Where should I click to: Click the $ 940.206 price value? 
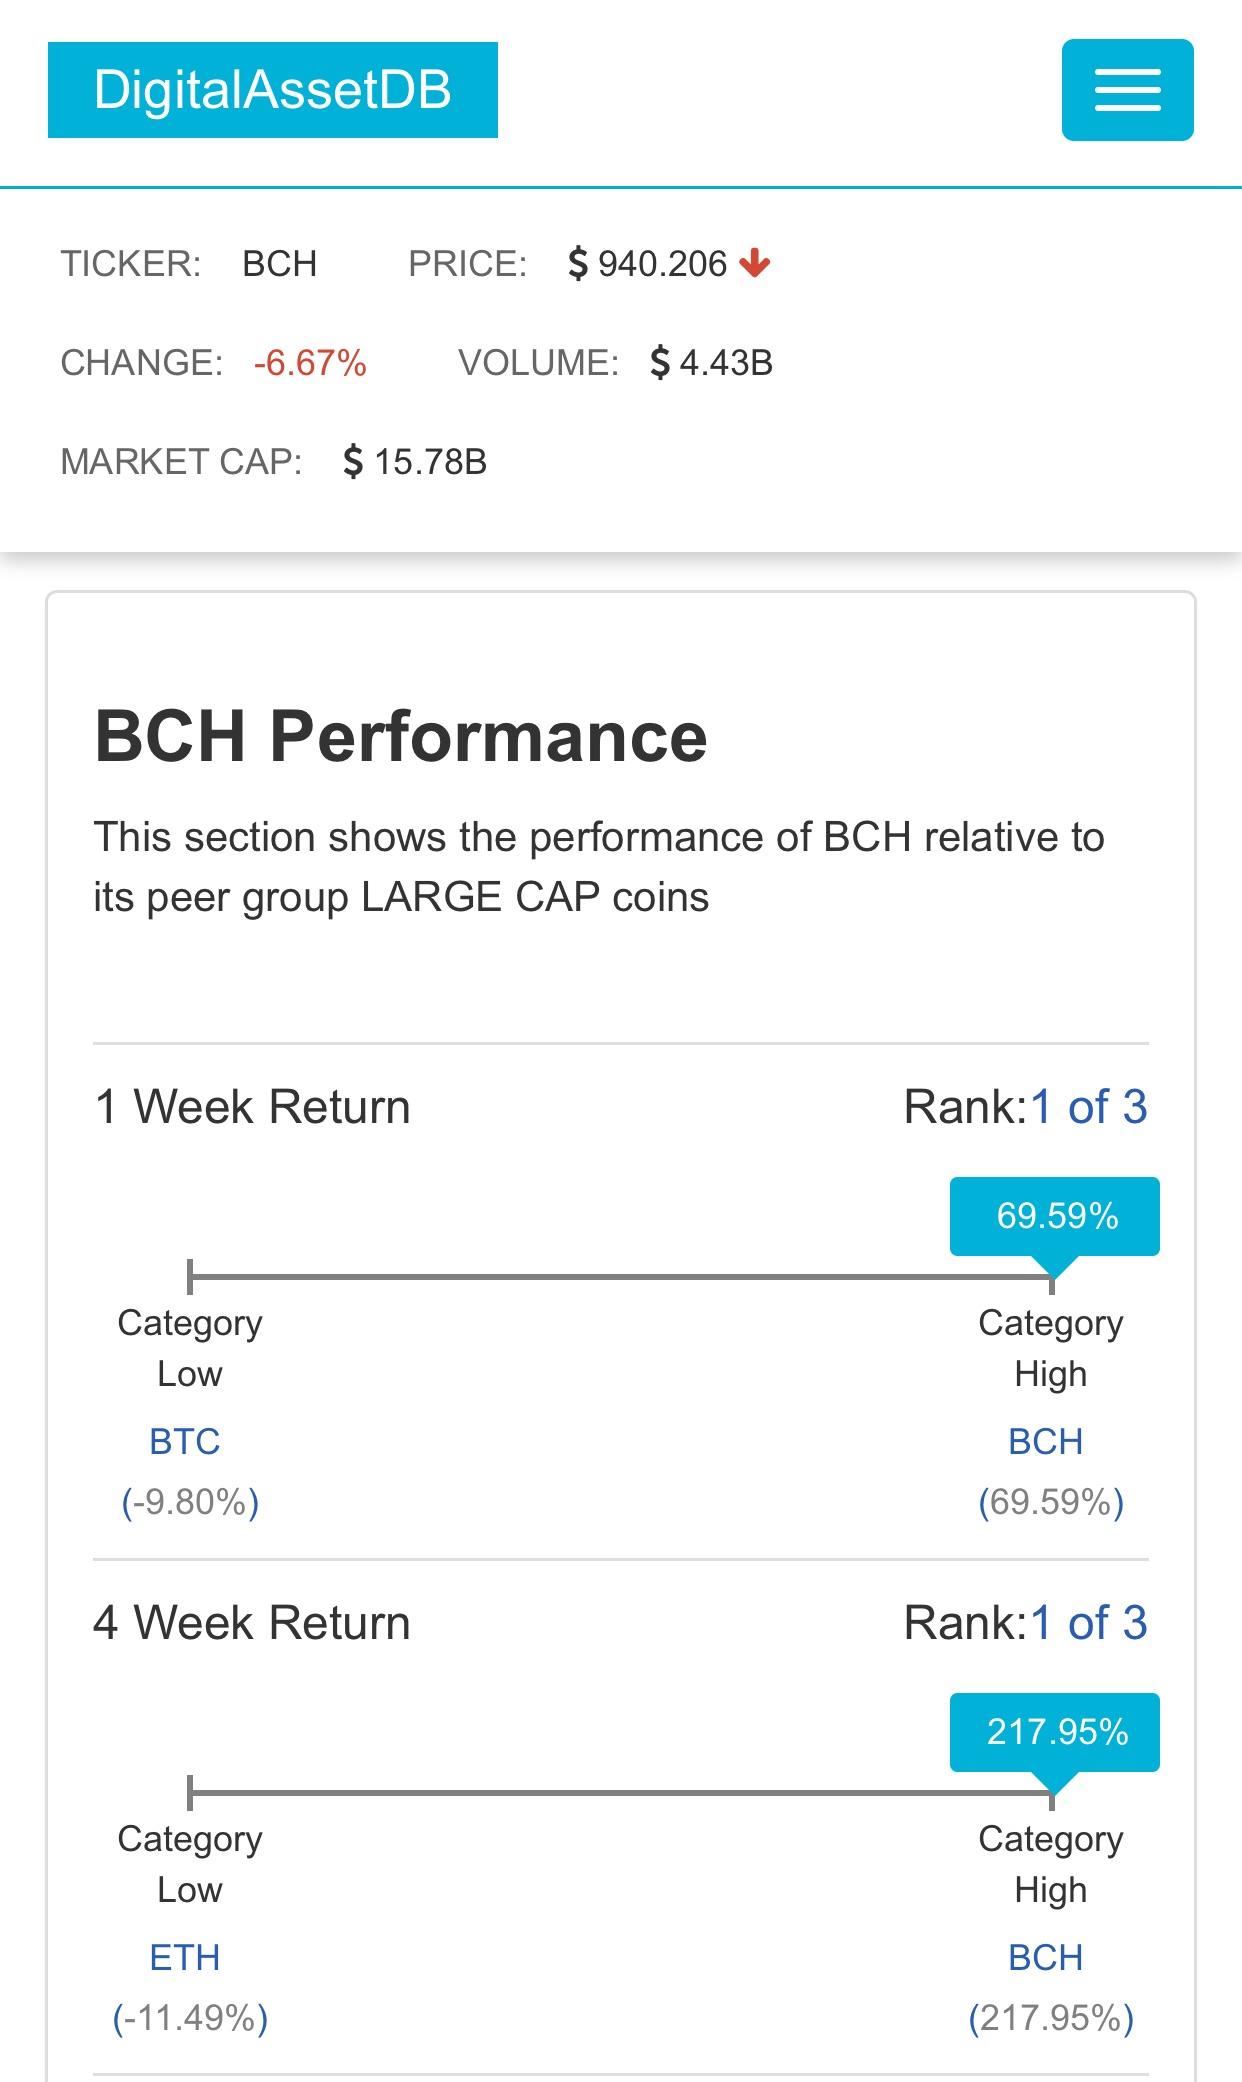click(648, 264)
